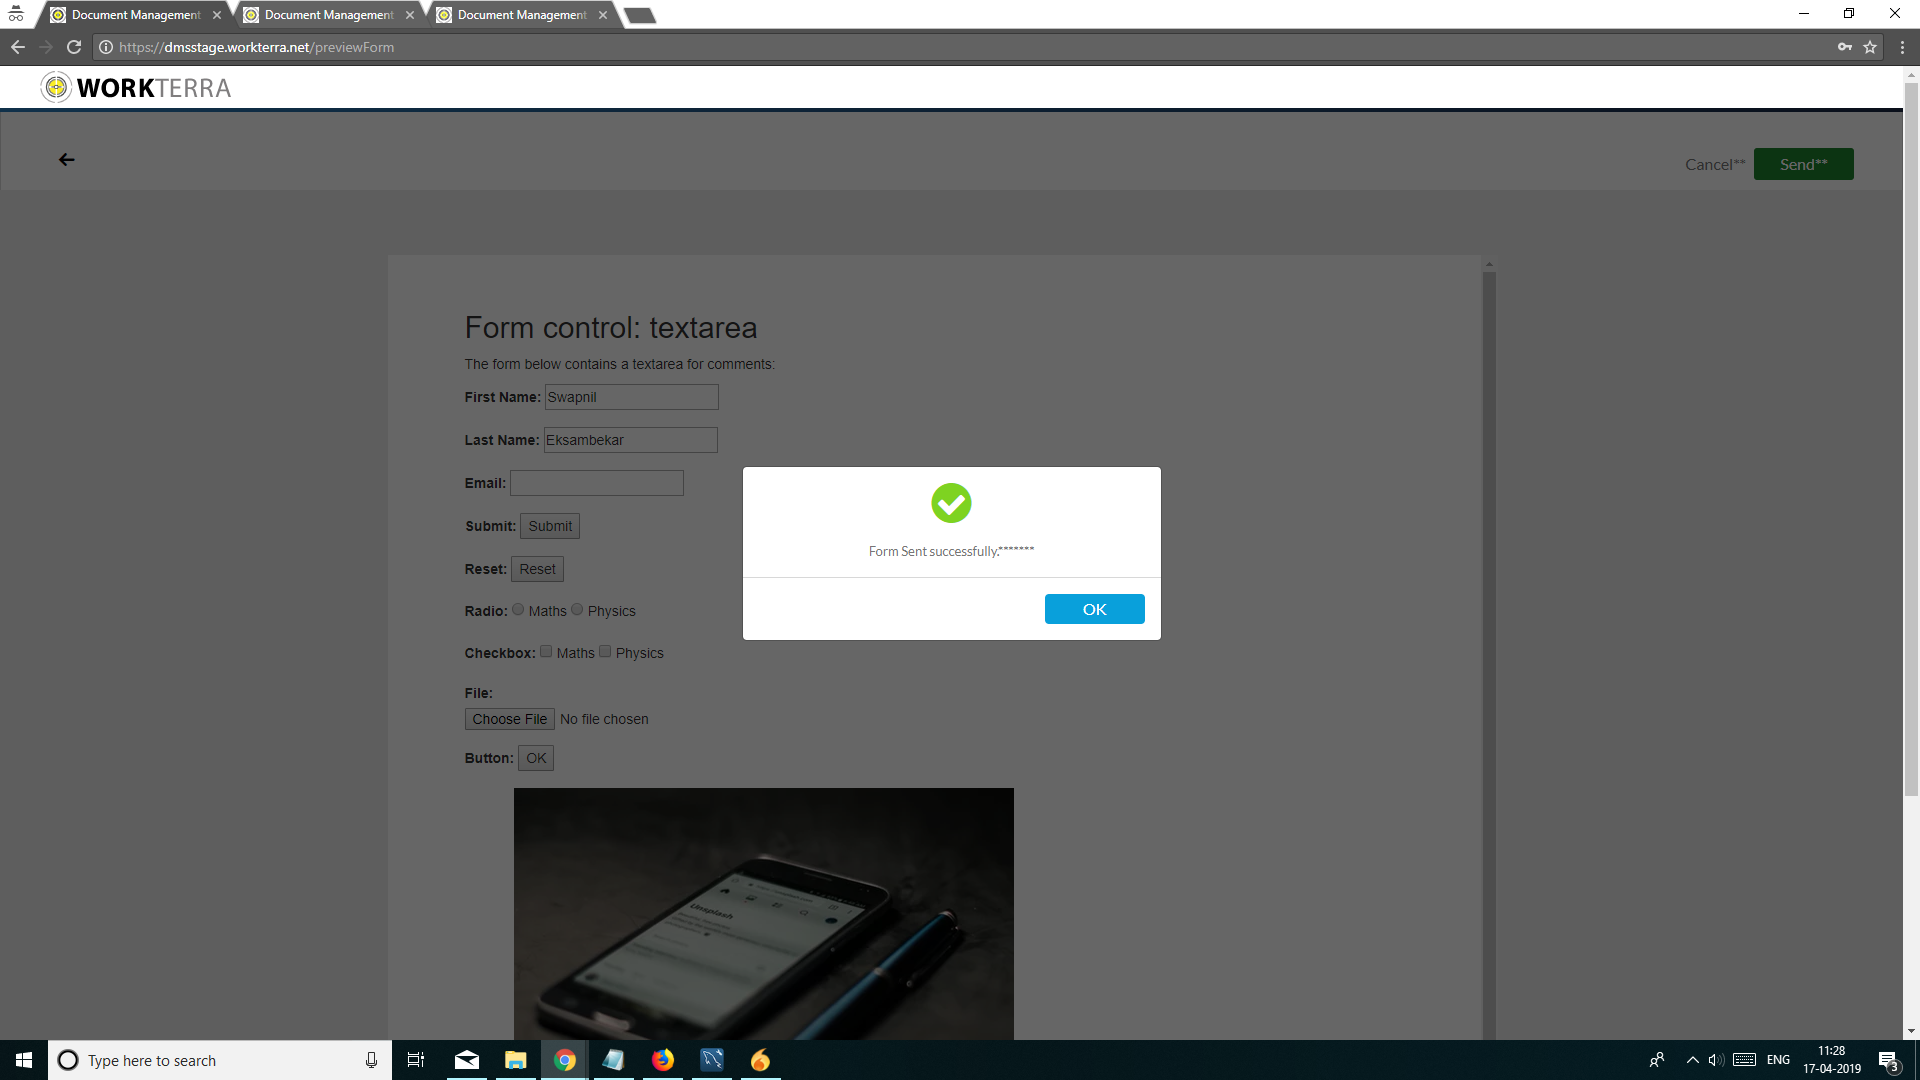Click the back arrow on form preview
1920x1080 pixels.
pyautogui.click(x=66, y=160)
